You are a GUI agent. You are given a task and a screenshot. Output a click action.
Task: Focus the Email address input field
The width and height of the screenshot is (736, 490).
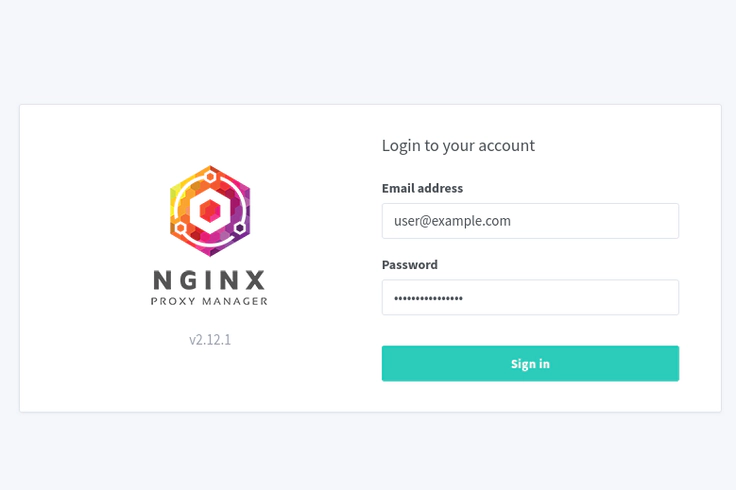click(x=530, y=221)
